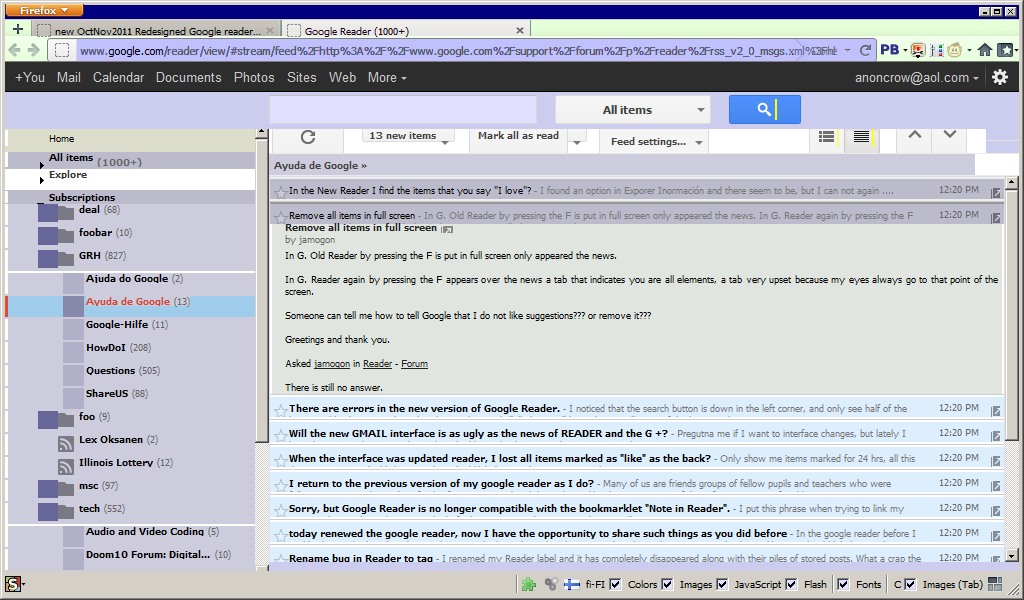
Task: Open the anoncrow@aol.com account menu
Action: tap(917, 77)
